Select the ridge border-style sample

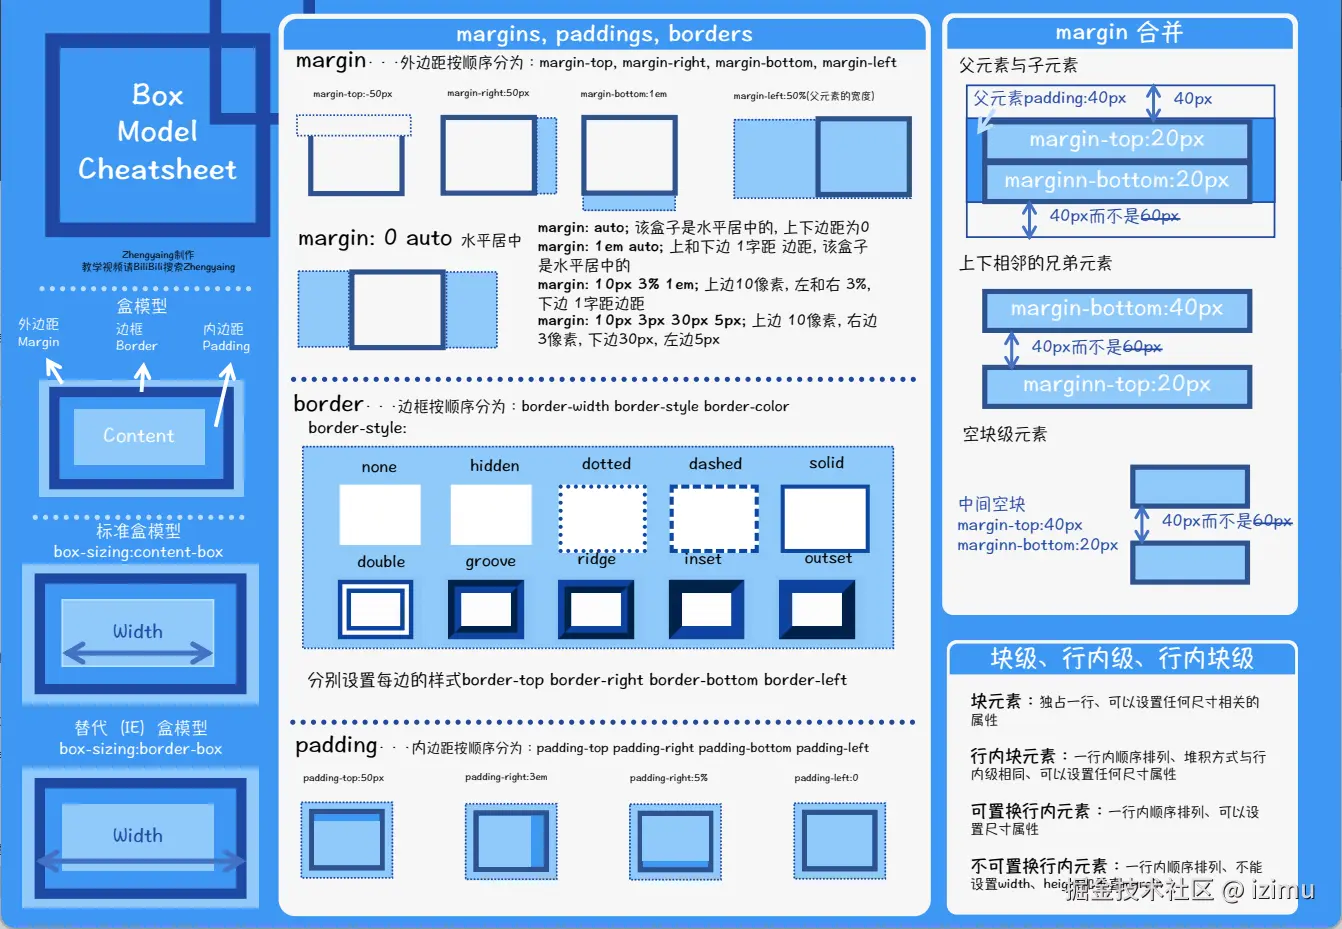click(595, 608)
